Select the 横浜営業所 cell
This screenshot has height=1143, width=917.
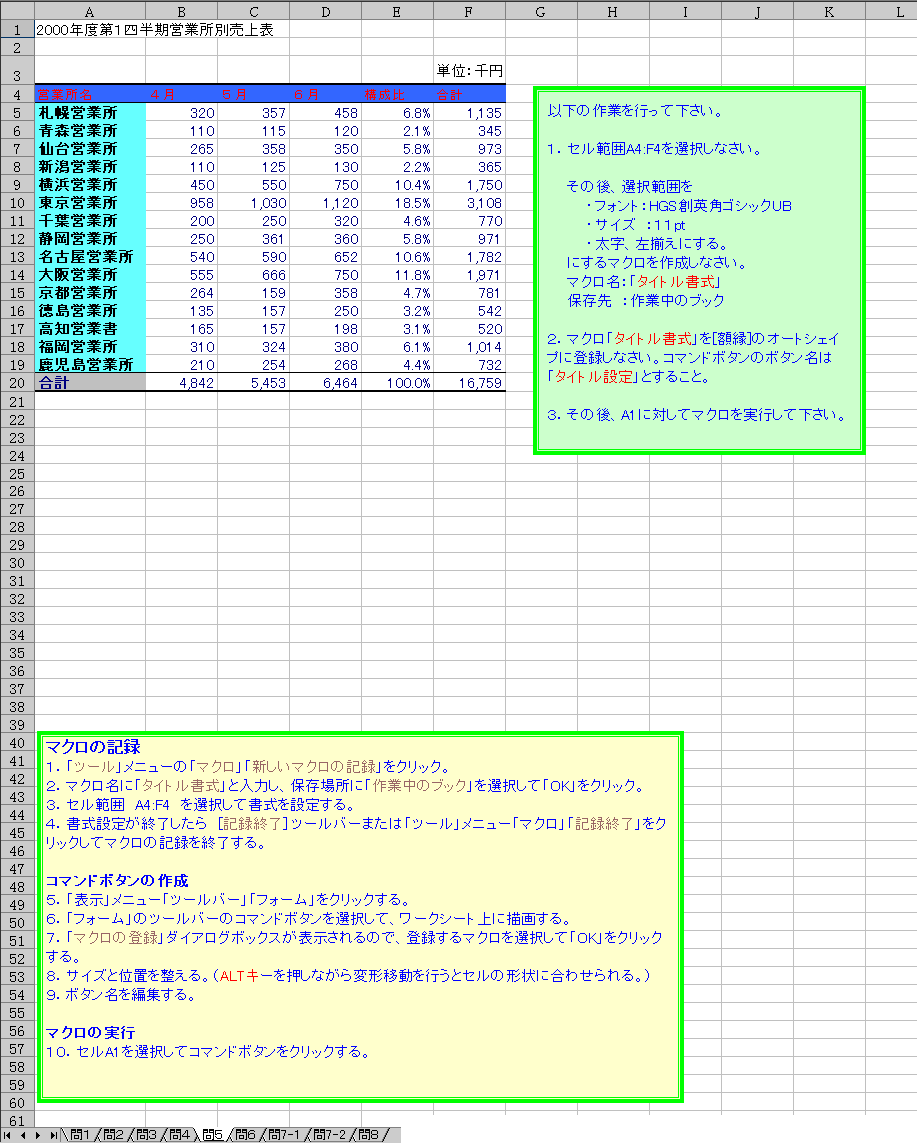(90, 185)
